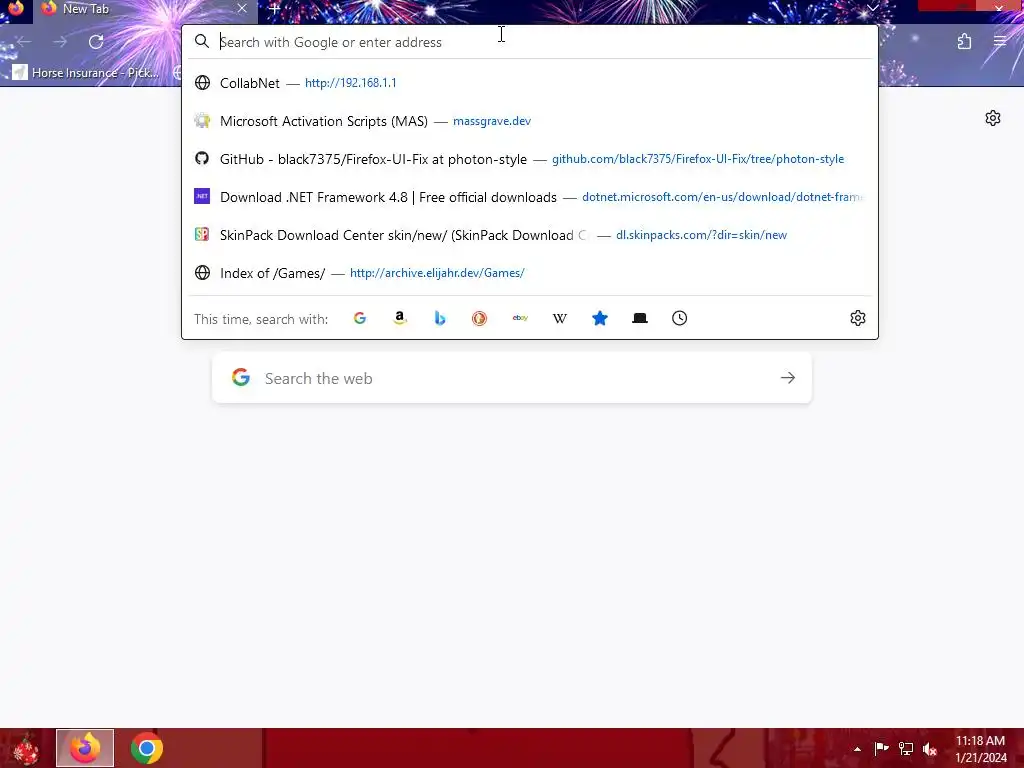The image size is (1024, 768).
Task: Open the network tray icon
Action: pyautogui.click(x=906, y=749)
